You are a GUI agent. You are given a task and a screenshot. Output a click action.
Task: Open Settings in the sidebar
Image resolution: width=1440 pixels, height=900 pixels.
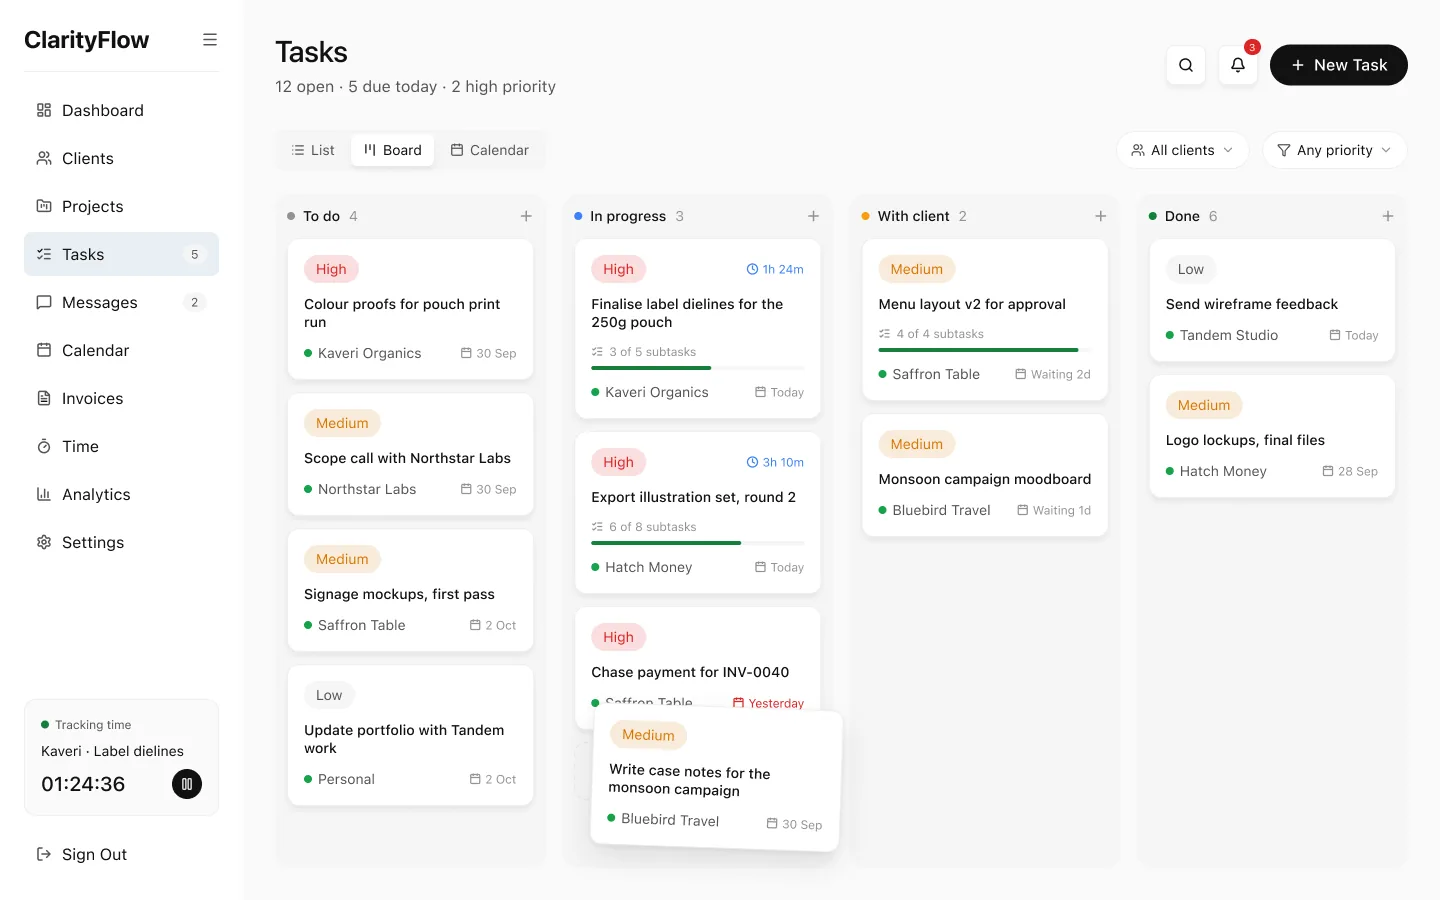click(x=121, y=542)
